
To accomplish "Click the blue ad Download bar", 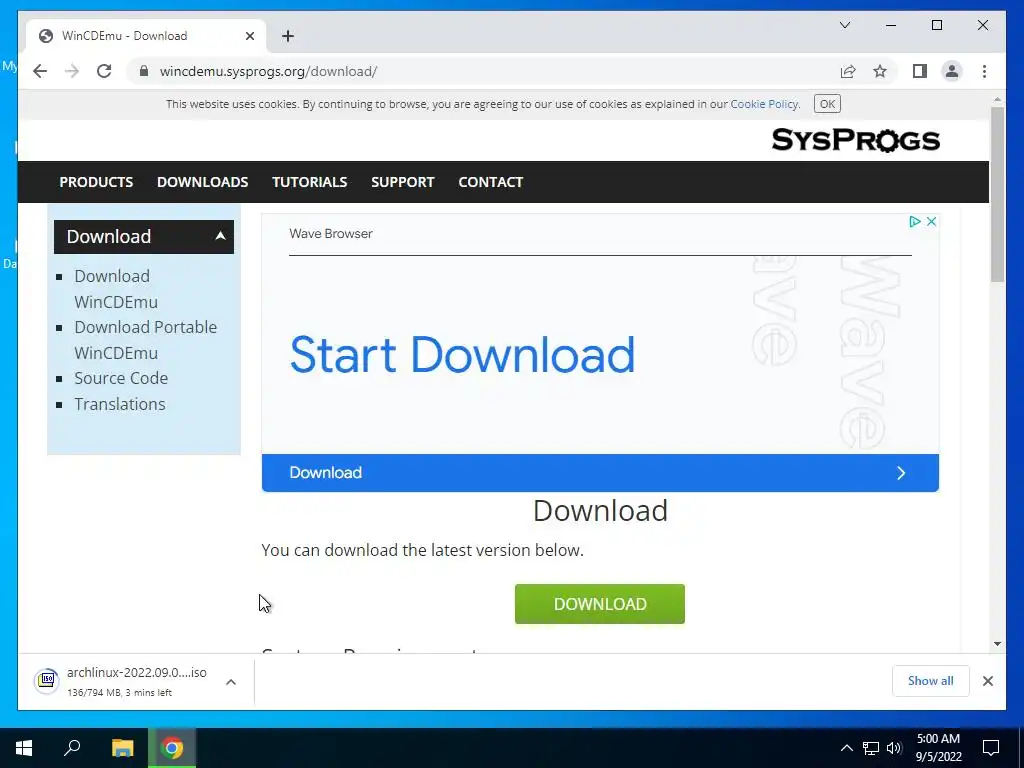I will tap(600, 473).
